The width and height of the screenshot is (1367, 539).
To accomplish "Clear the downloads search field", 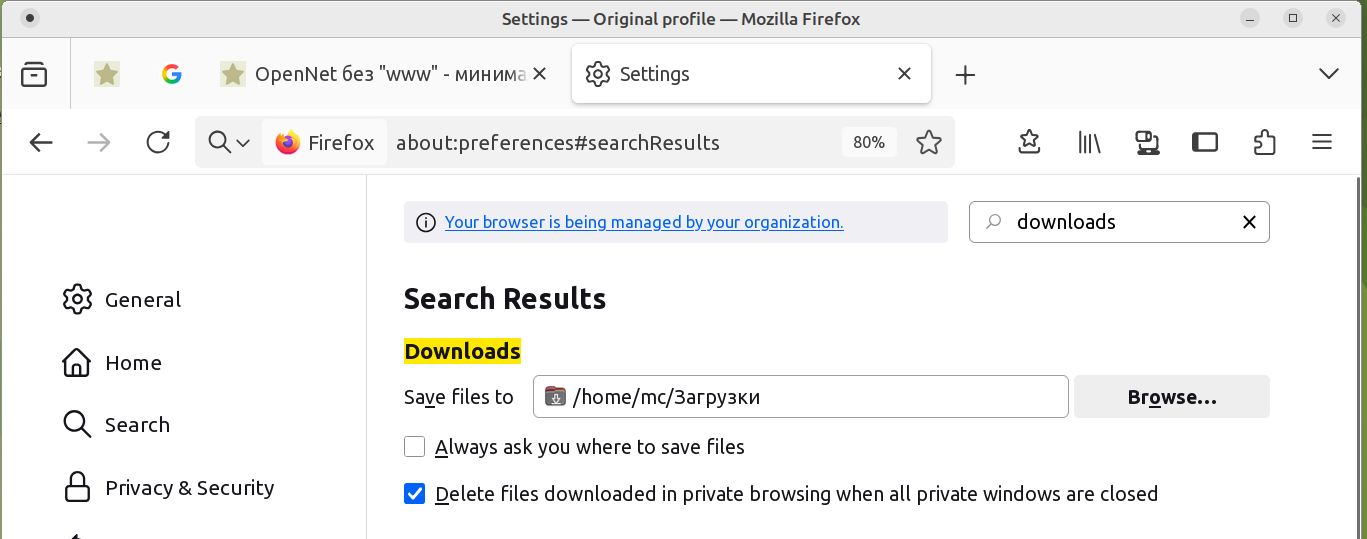I will coord(1249,222).
